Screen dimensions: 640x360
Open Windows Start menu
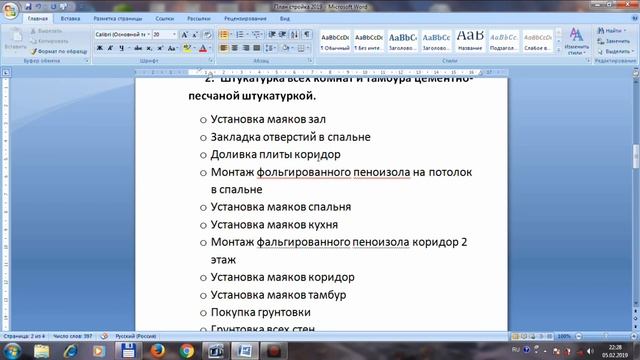point(12,351)
